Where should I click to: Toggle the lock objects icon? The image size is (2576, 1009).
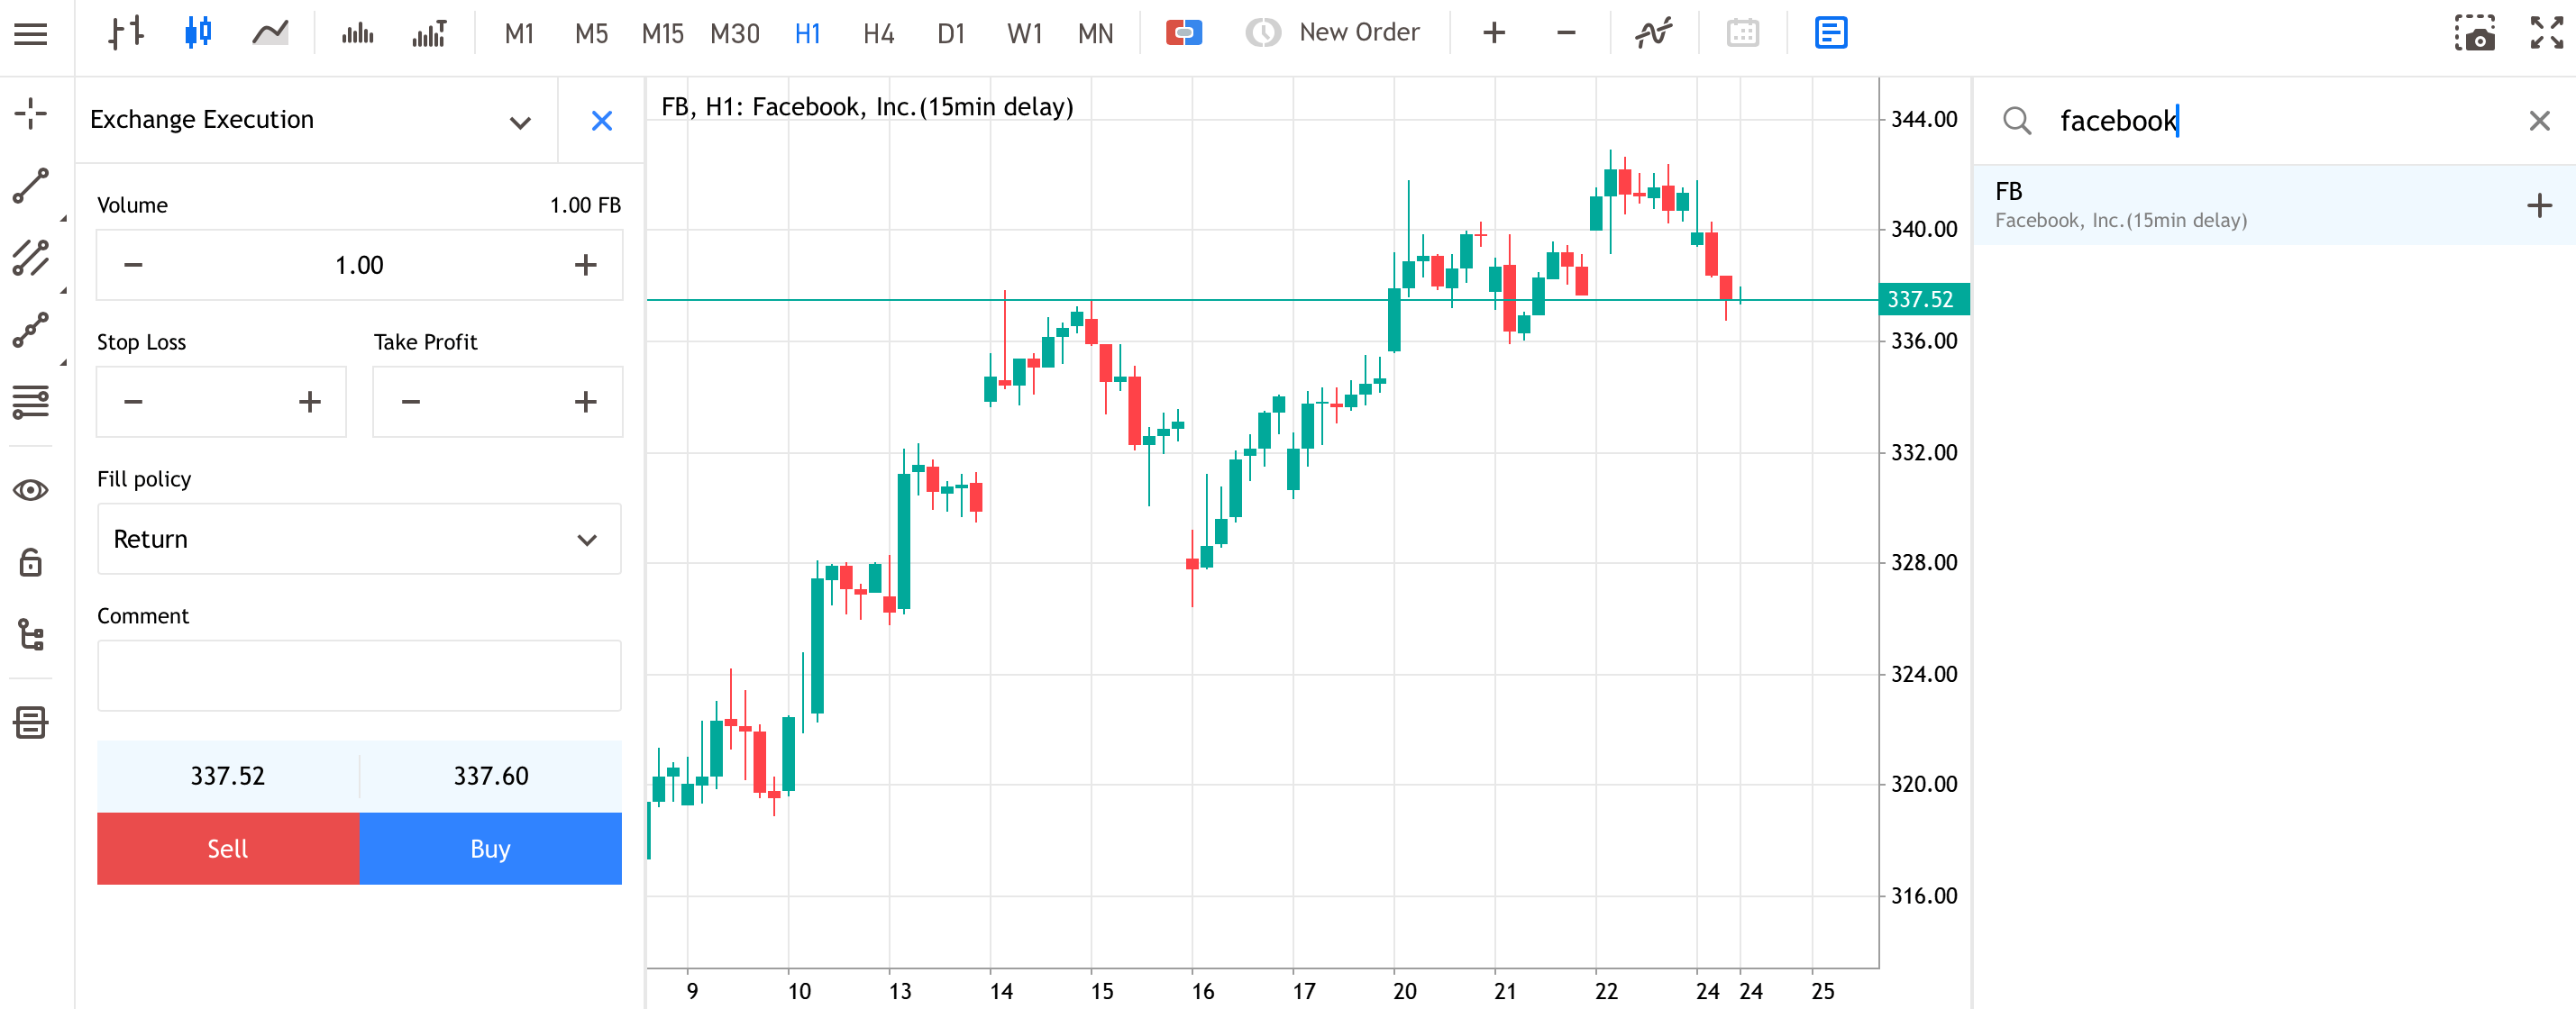coord(31,562)
